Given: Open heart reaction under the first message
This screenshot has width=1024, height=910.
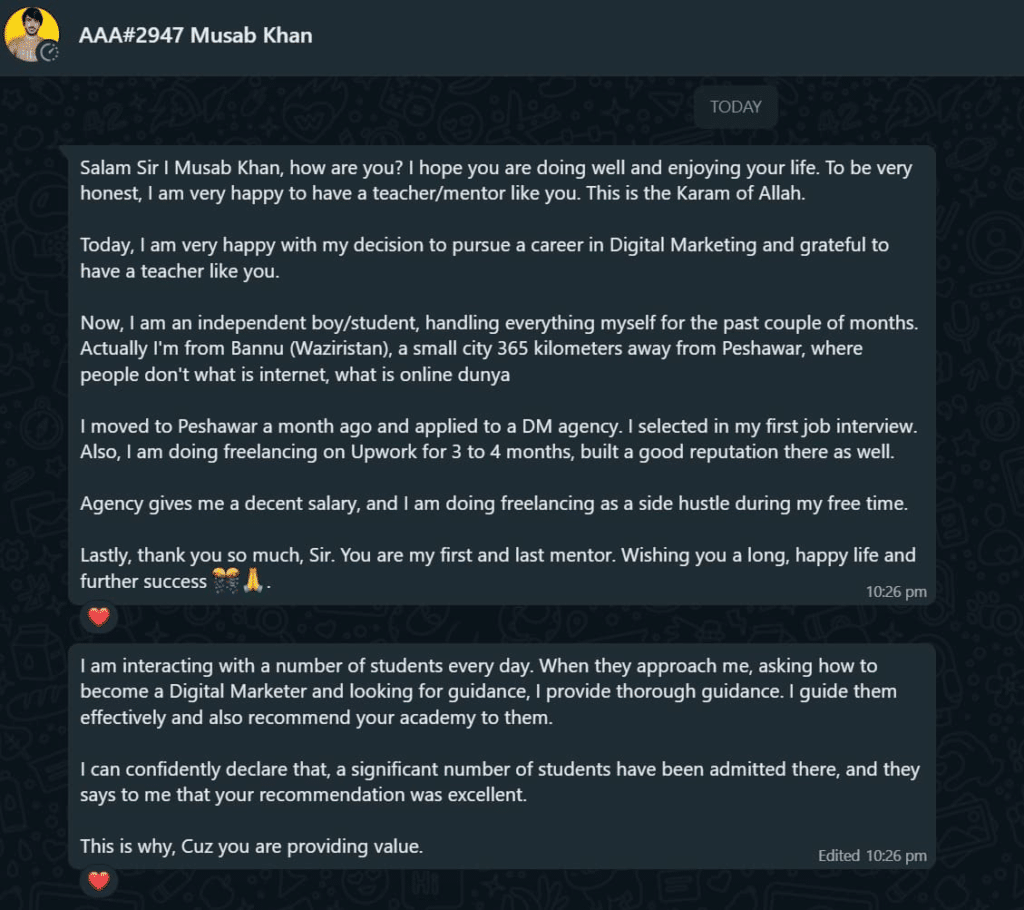Looking at the screenshot, I should coord(99,616).
